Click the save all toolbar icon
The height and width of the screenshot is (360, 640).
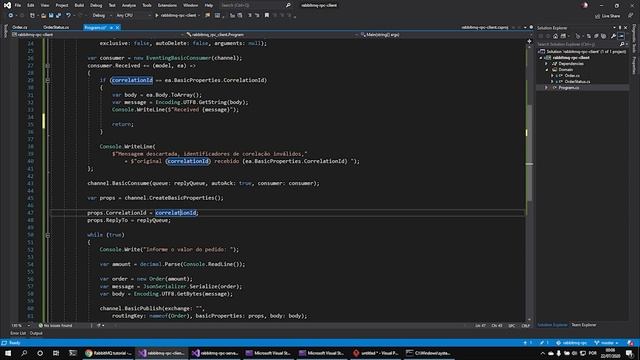(x=58, y=16)
